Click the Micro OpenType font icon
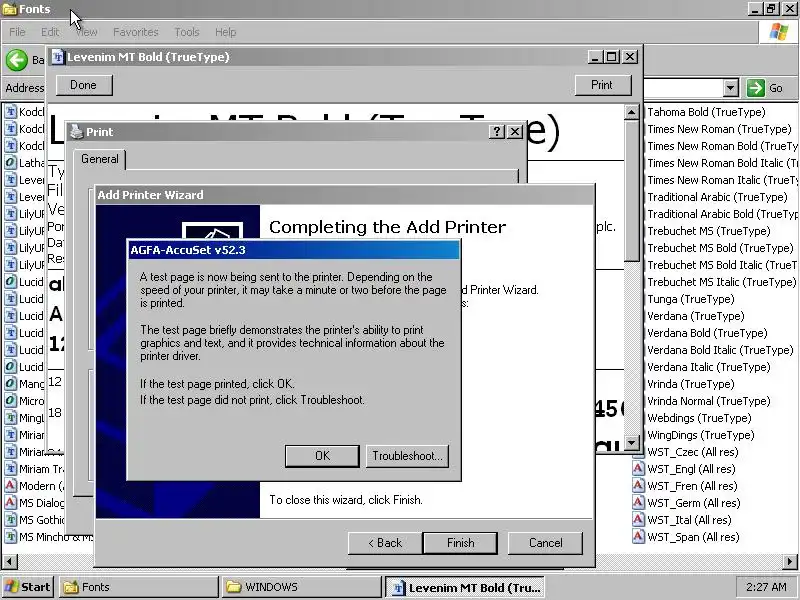Viewport: 800px width, 600px height. (x=10, y=401)
